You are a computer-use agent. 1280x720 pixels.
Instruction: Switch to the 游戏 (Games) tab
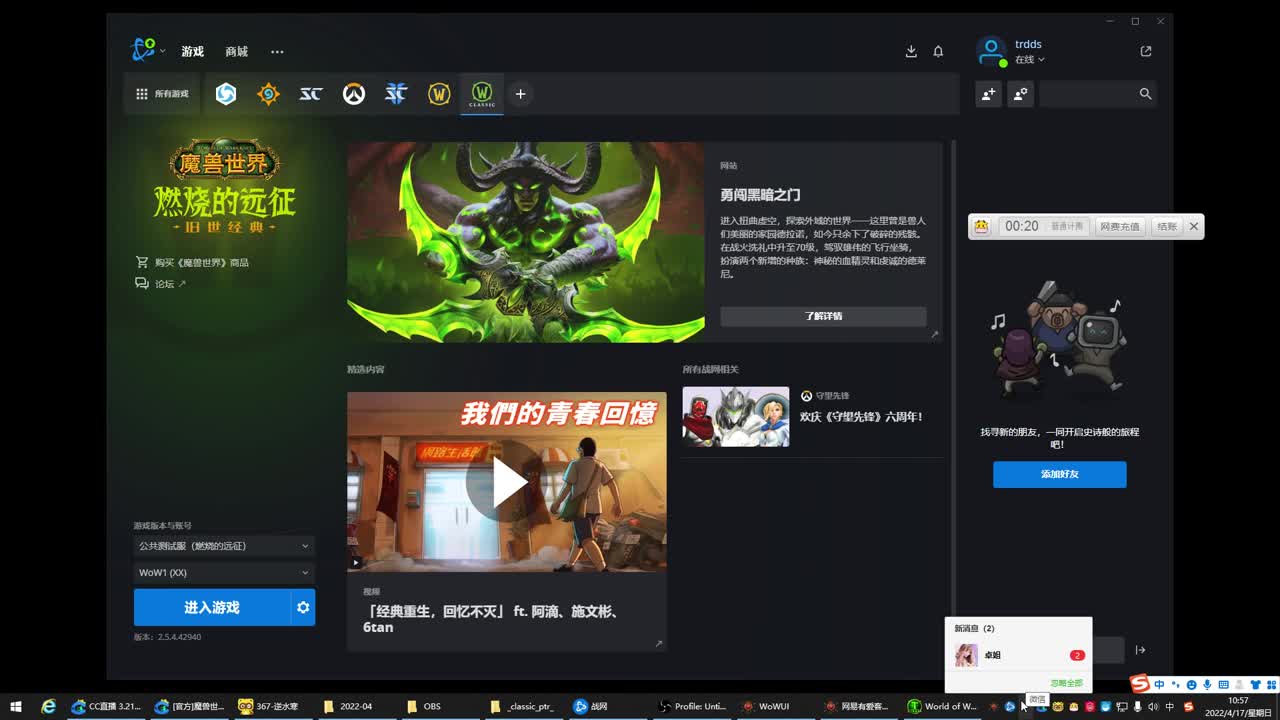192,52
